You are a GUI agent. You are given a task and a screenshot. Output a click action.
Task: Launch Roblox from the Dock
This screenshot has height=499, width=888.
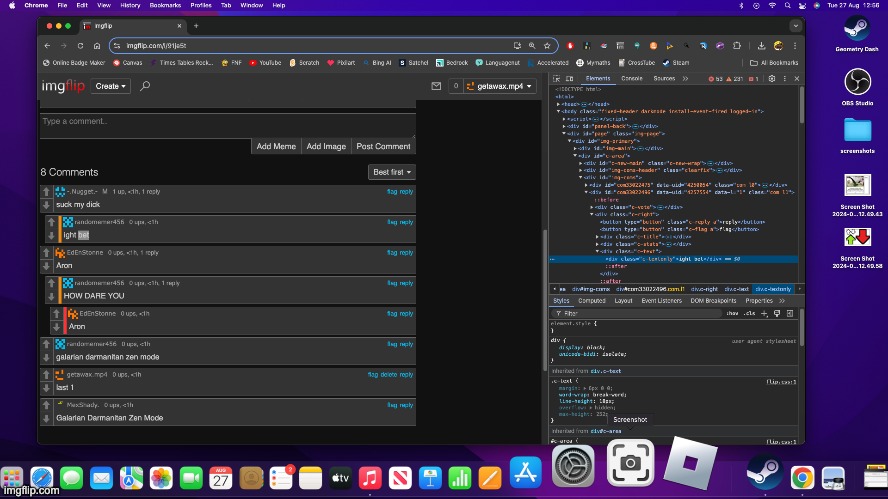click(x=690, y=463)
